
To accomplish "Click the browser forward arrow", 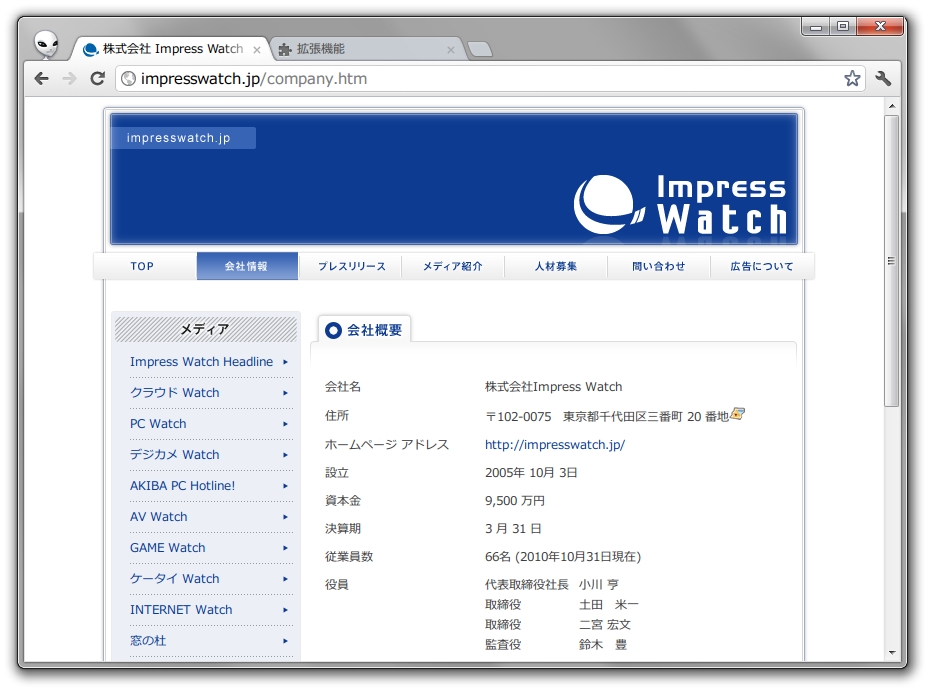I will pos(70,79).
